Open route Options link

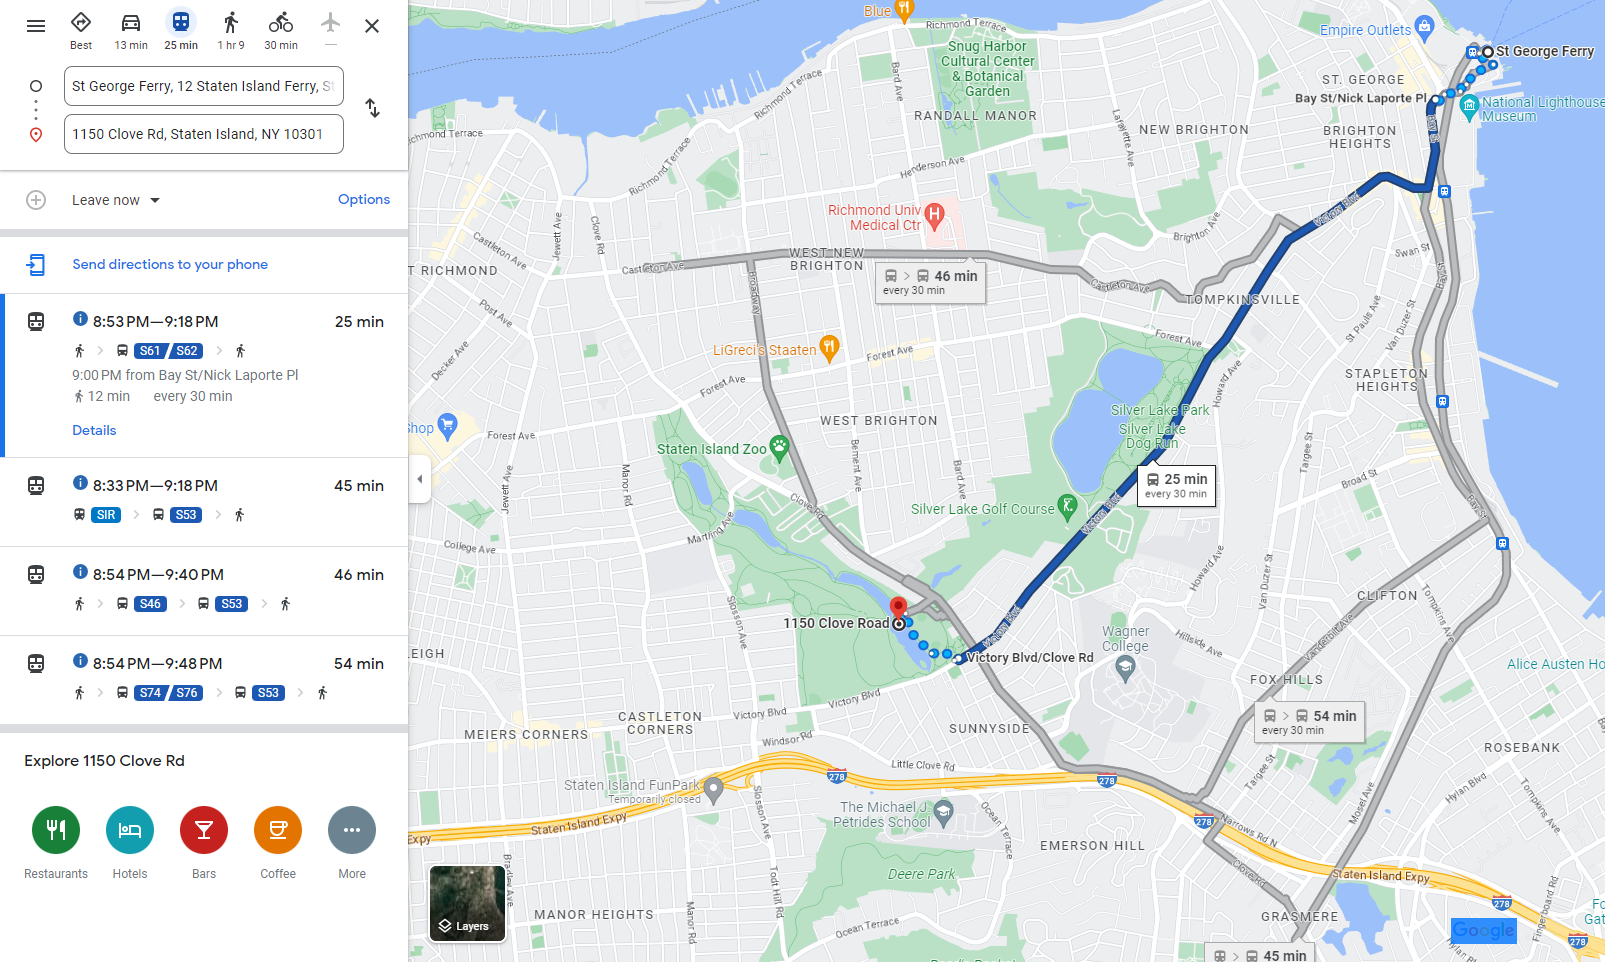364,199
